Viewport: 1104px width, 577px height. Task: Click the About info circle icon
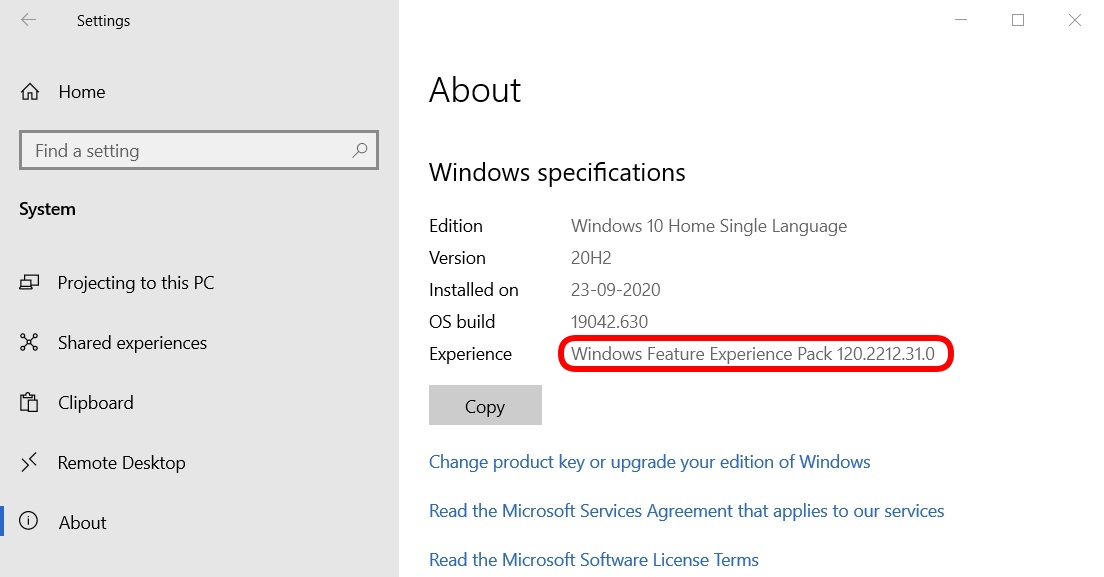point(28,521)
